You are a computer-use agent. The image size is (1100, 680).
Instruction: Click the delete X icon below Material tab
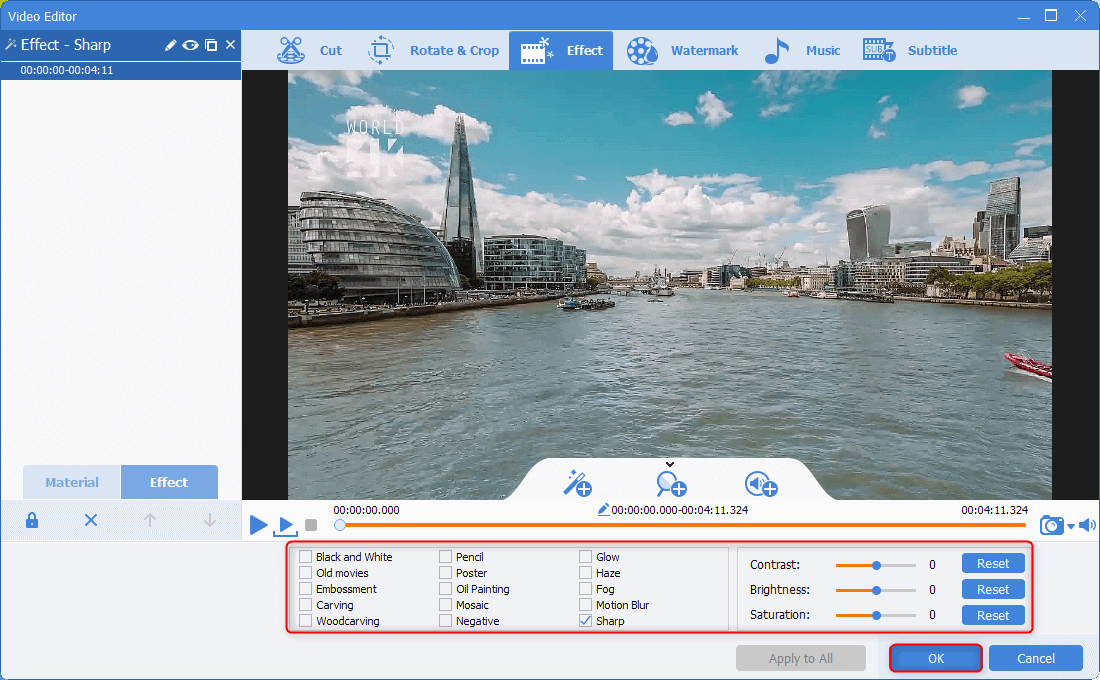91,520
